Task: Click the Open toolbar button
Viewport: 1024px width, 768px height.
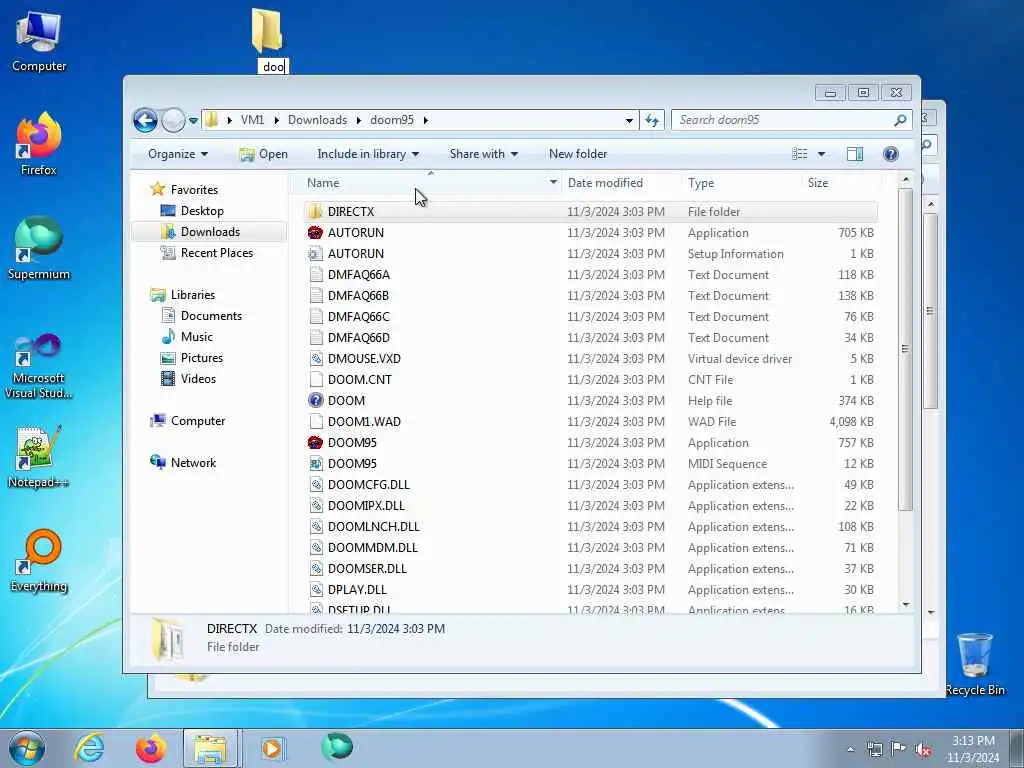Action: coord(263,154)
